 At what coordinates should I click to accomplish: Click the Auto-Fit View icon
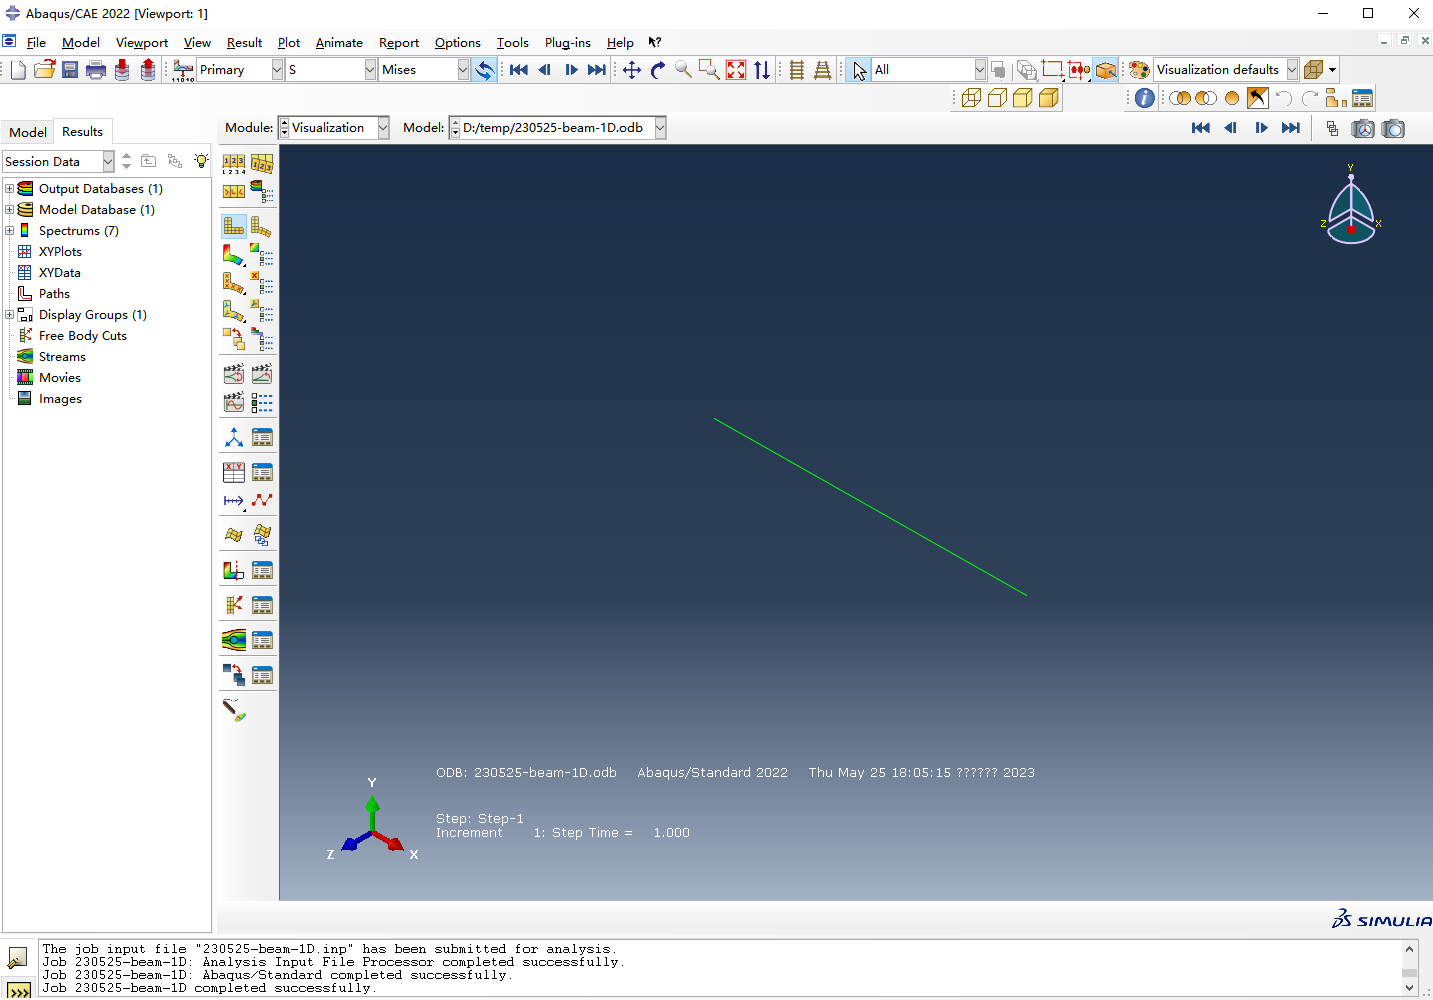click(x=736, y=70)
